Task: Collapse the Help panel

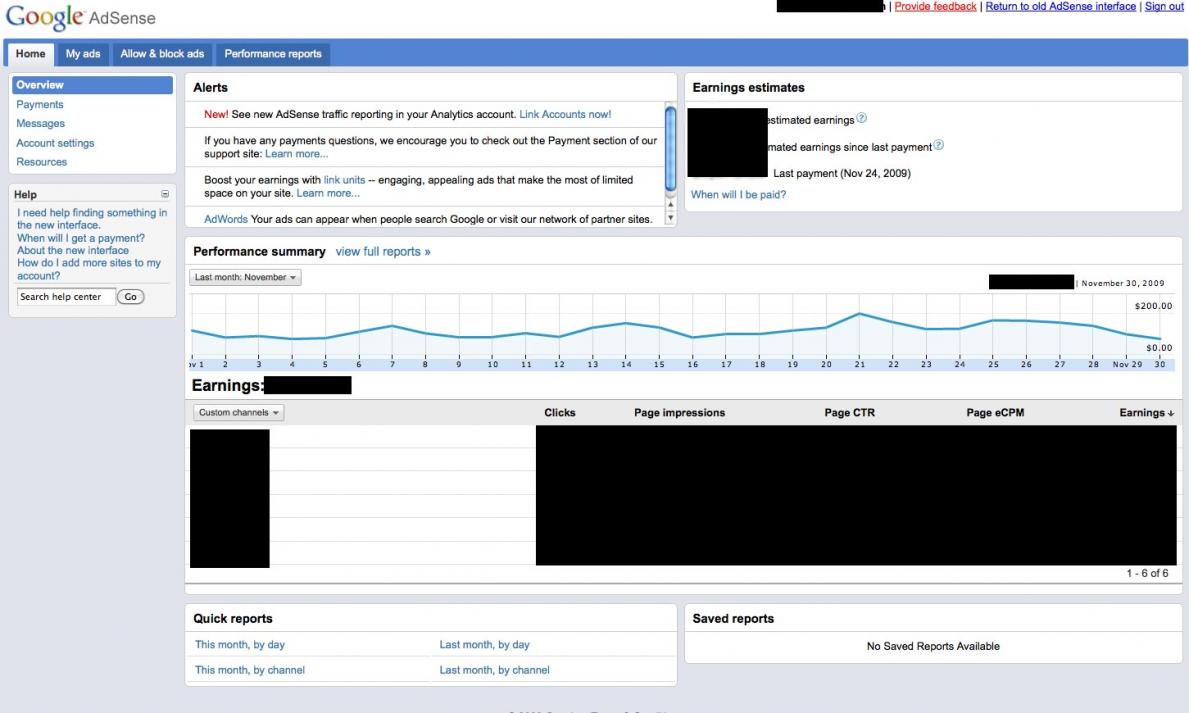Action: pos(165,194)
